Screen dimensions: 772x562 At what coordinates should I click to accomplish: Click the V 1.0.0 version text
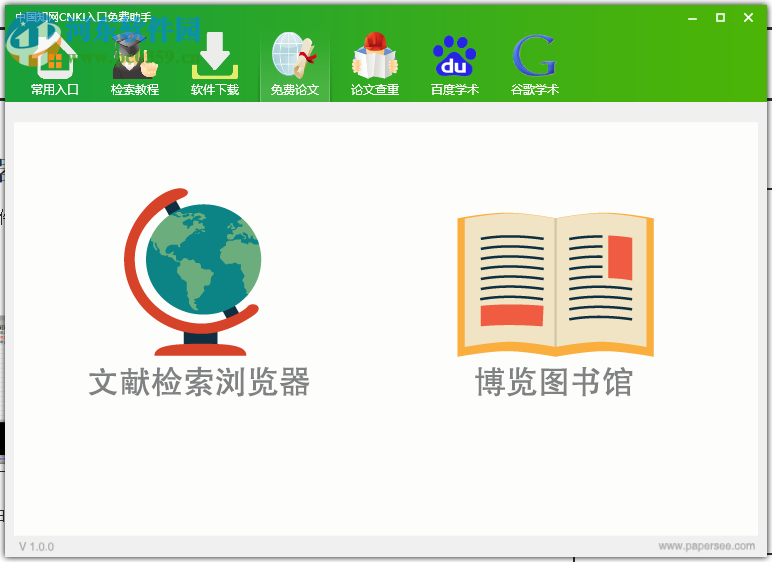pyautogui.click(x=36, y=546)
